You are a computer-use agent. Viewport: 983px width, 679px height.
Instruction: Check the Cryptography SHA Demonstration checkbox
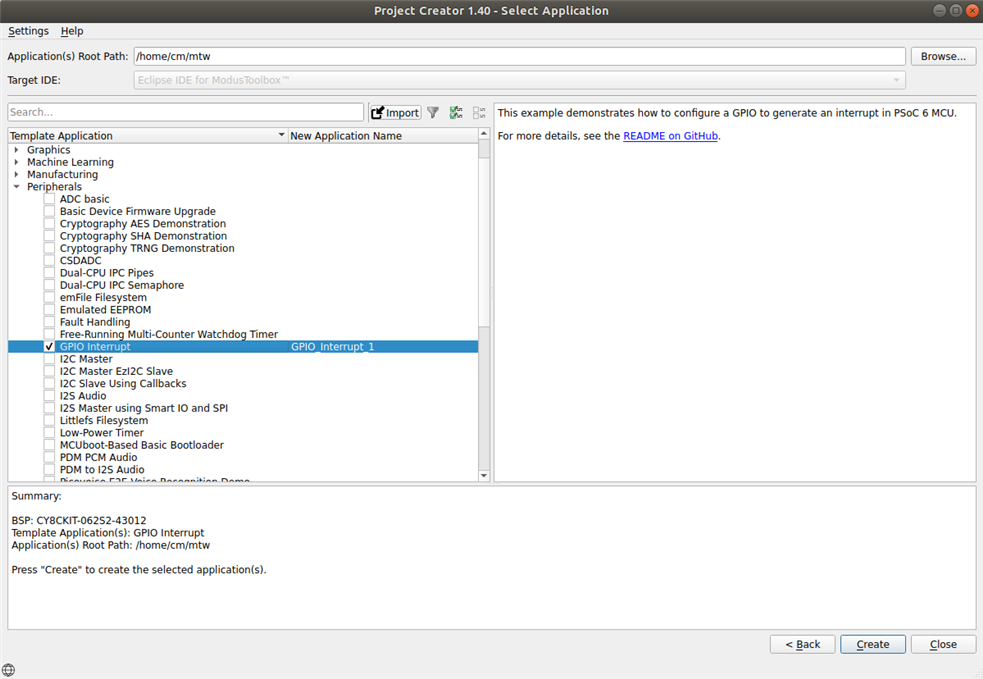pos(49,236)
